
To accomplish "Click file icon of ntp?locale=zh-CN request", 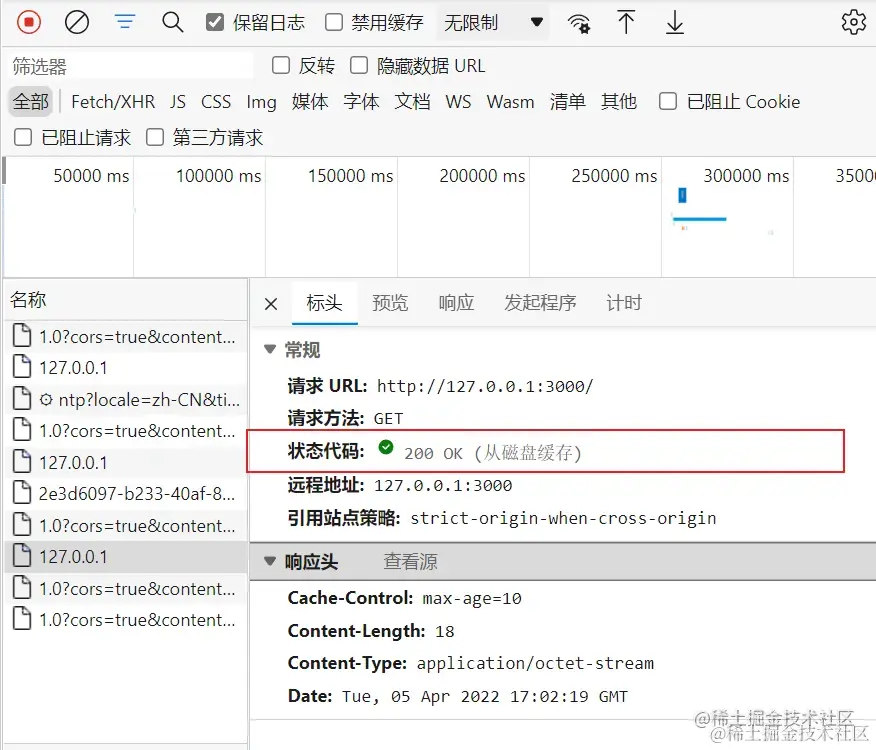I will click(x=22, y=398).
